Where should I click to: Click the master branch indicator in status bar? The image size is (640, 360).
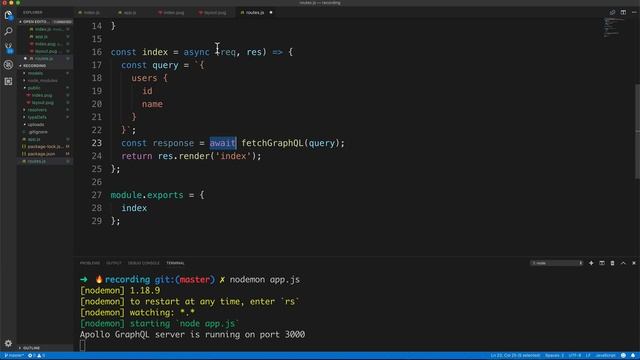pyautogui.click(x=13, y=356)
